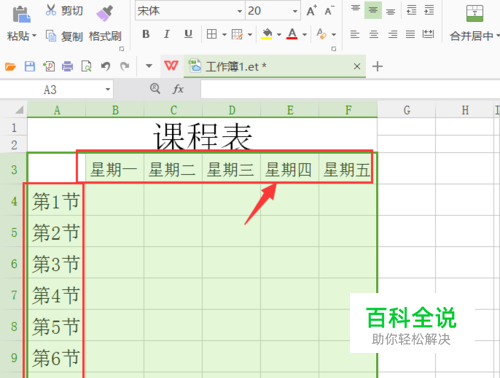Open the Name Box dropdown
The height and width of the screenshot is (378, 500).
(x=108, y=89)
